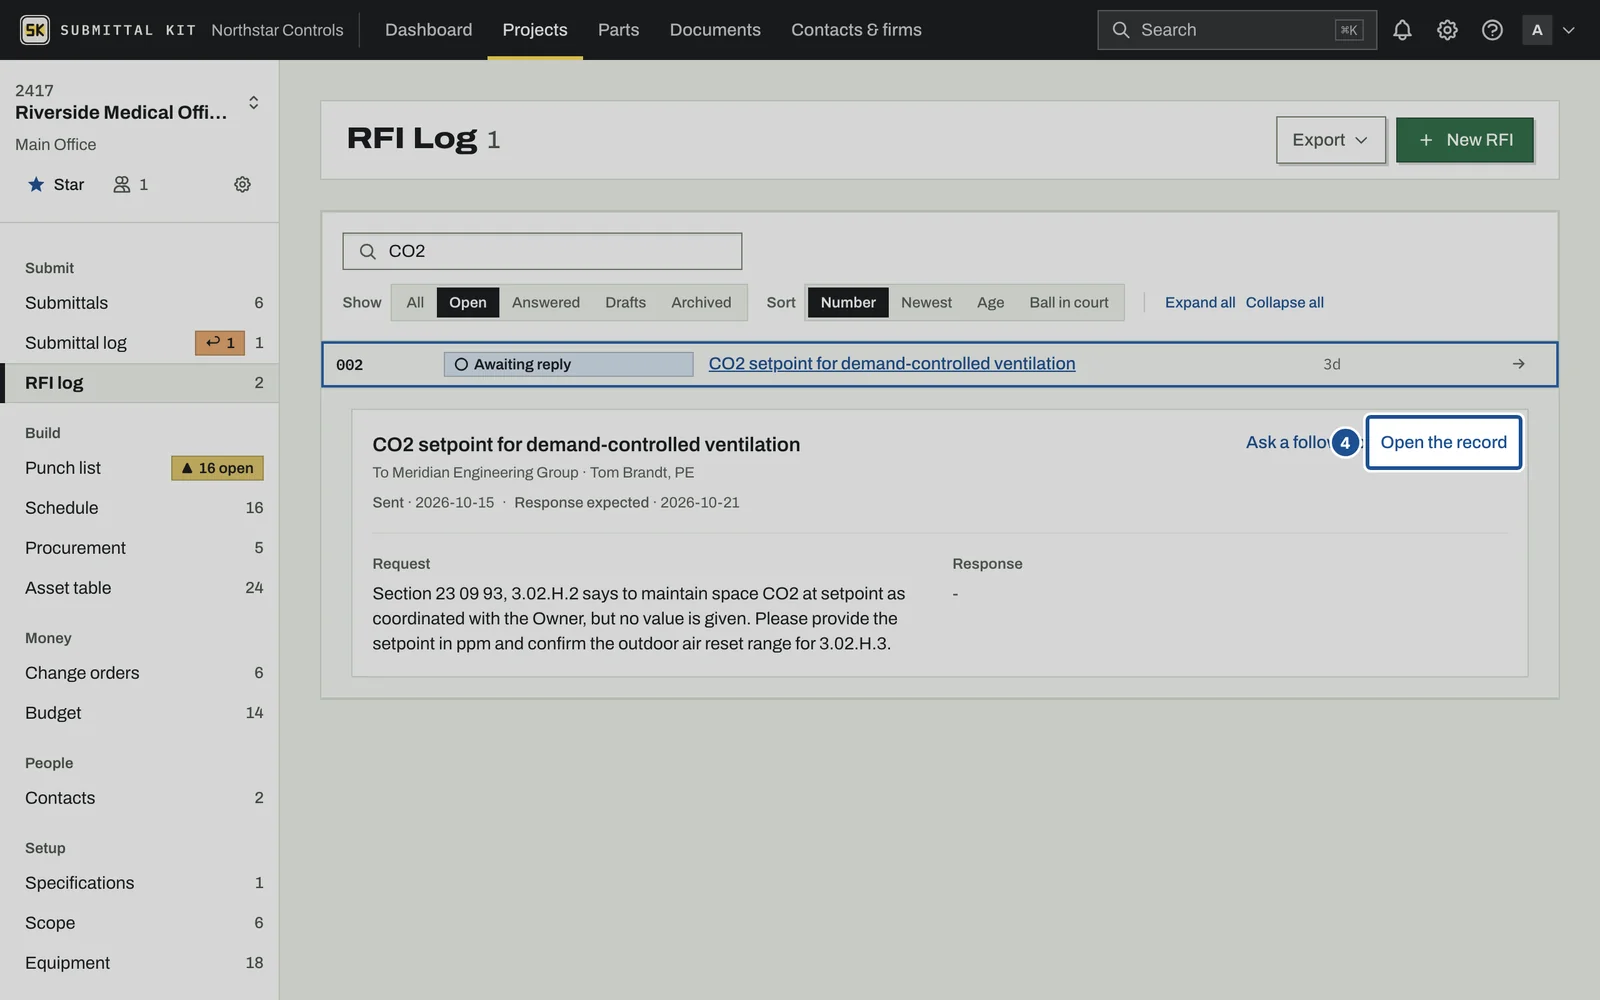Image resolution: width=1600 pixels, height=1000 pixels.
Task: Open Asset table in the sidebar
Action: 139,588
